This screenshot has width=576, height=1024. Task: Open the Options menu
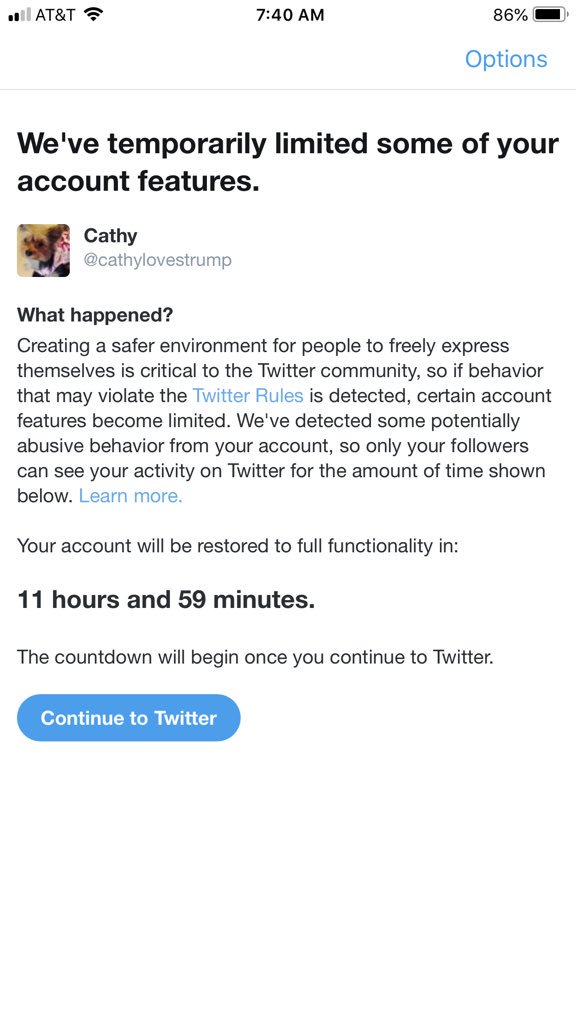click(506, 59)
